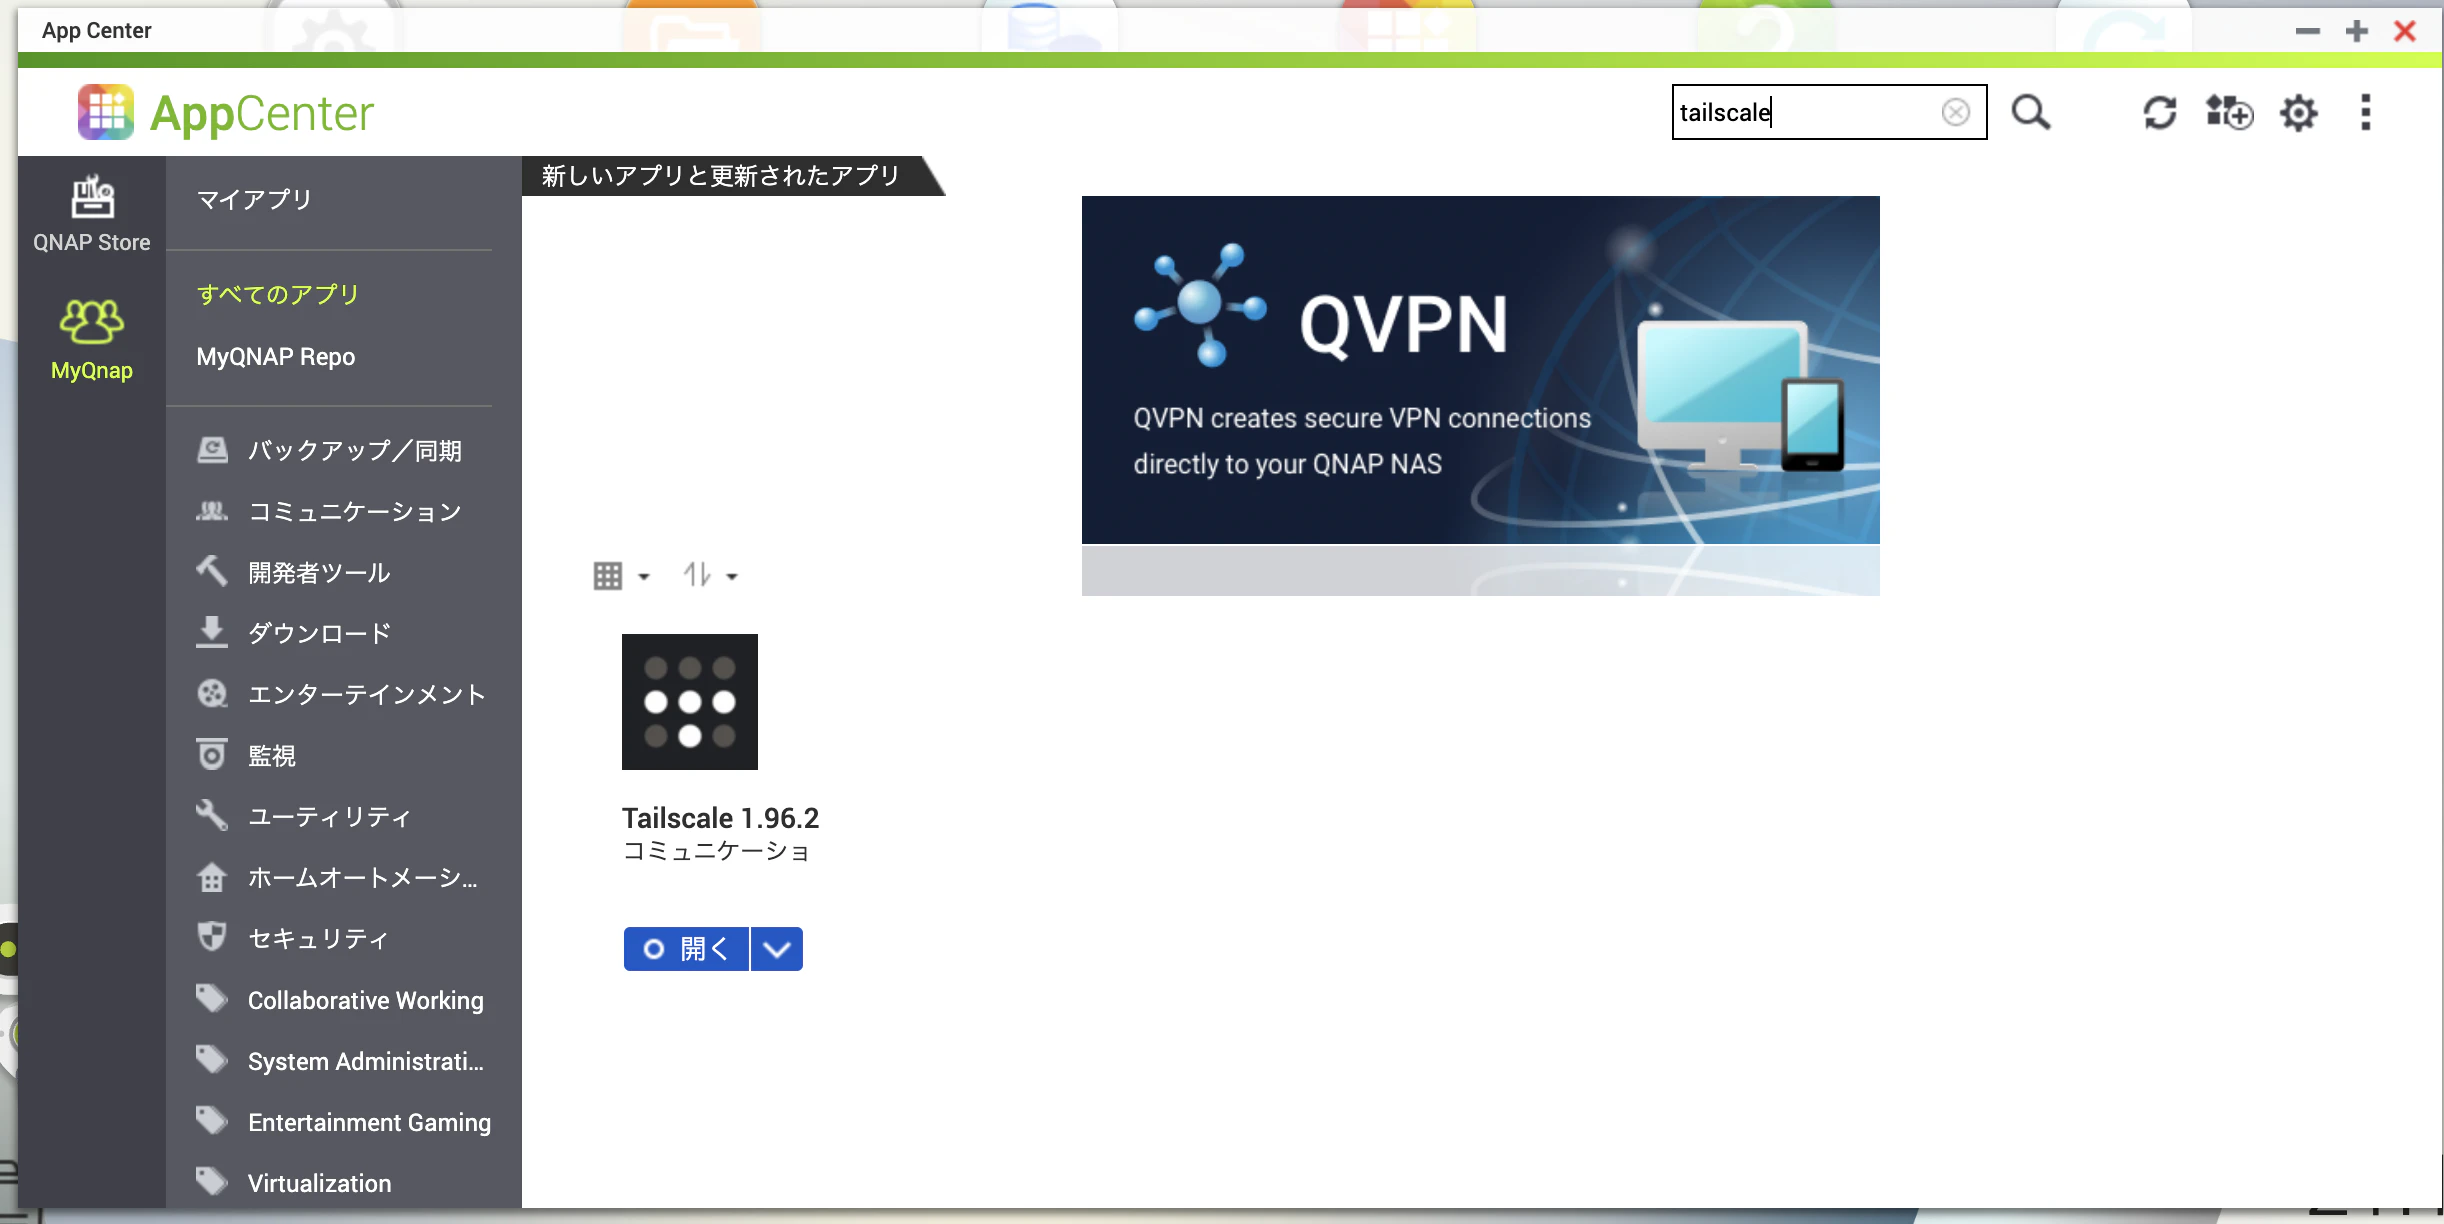Click the Tailscale app icon
This screenshot has width=2444, height=1224.
pos(690,702)
